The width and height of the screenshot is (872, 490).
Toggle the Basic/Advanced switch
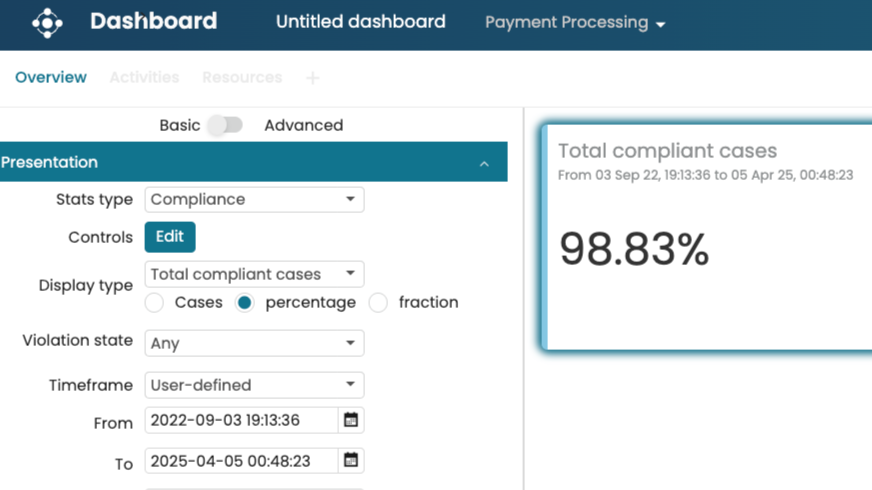[225, 125]
